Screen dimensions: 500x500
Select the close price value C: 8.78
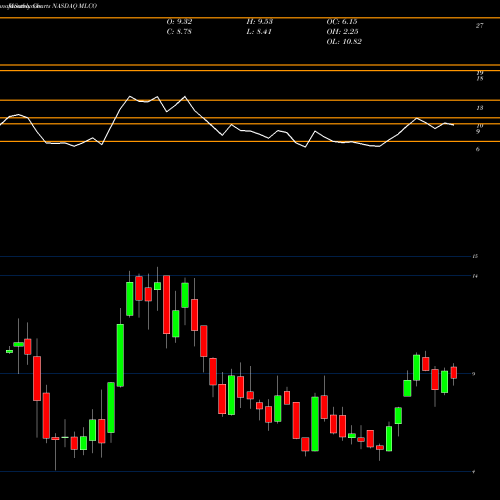point(179,32)
